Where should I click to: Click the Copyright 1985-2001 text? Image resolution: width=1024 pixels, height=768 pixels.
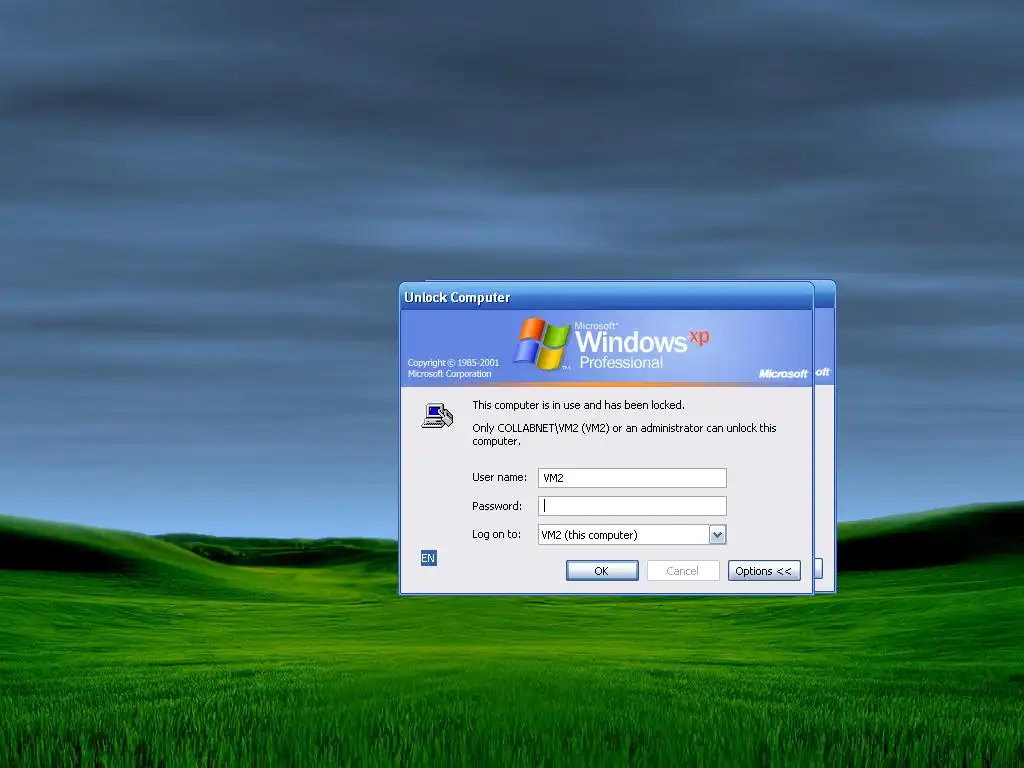[453, 368]
